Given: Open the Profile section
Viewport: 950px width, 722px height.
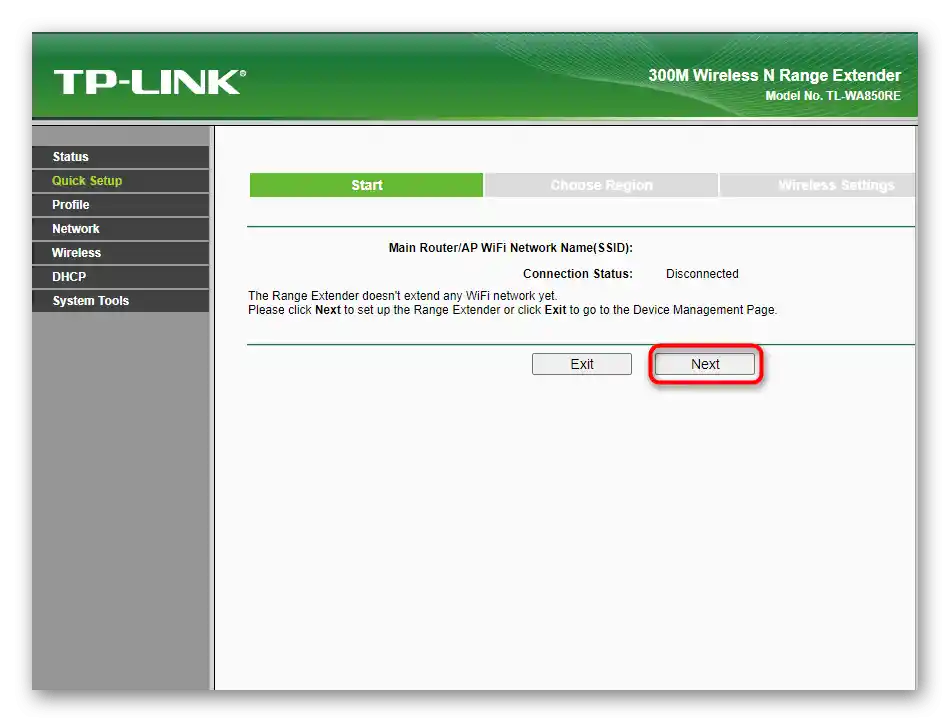Looking at the screenshot, I should click(x=121, y=205).
